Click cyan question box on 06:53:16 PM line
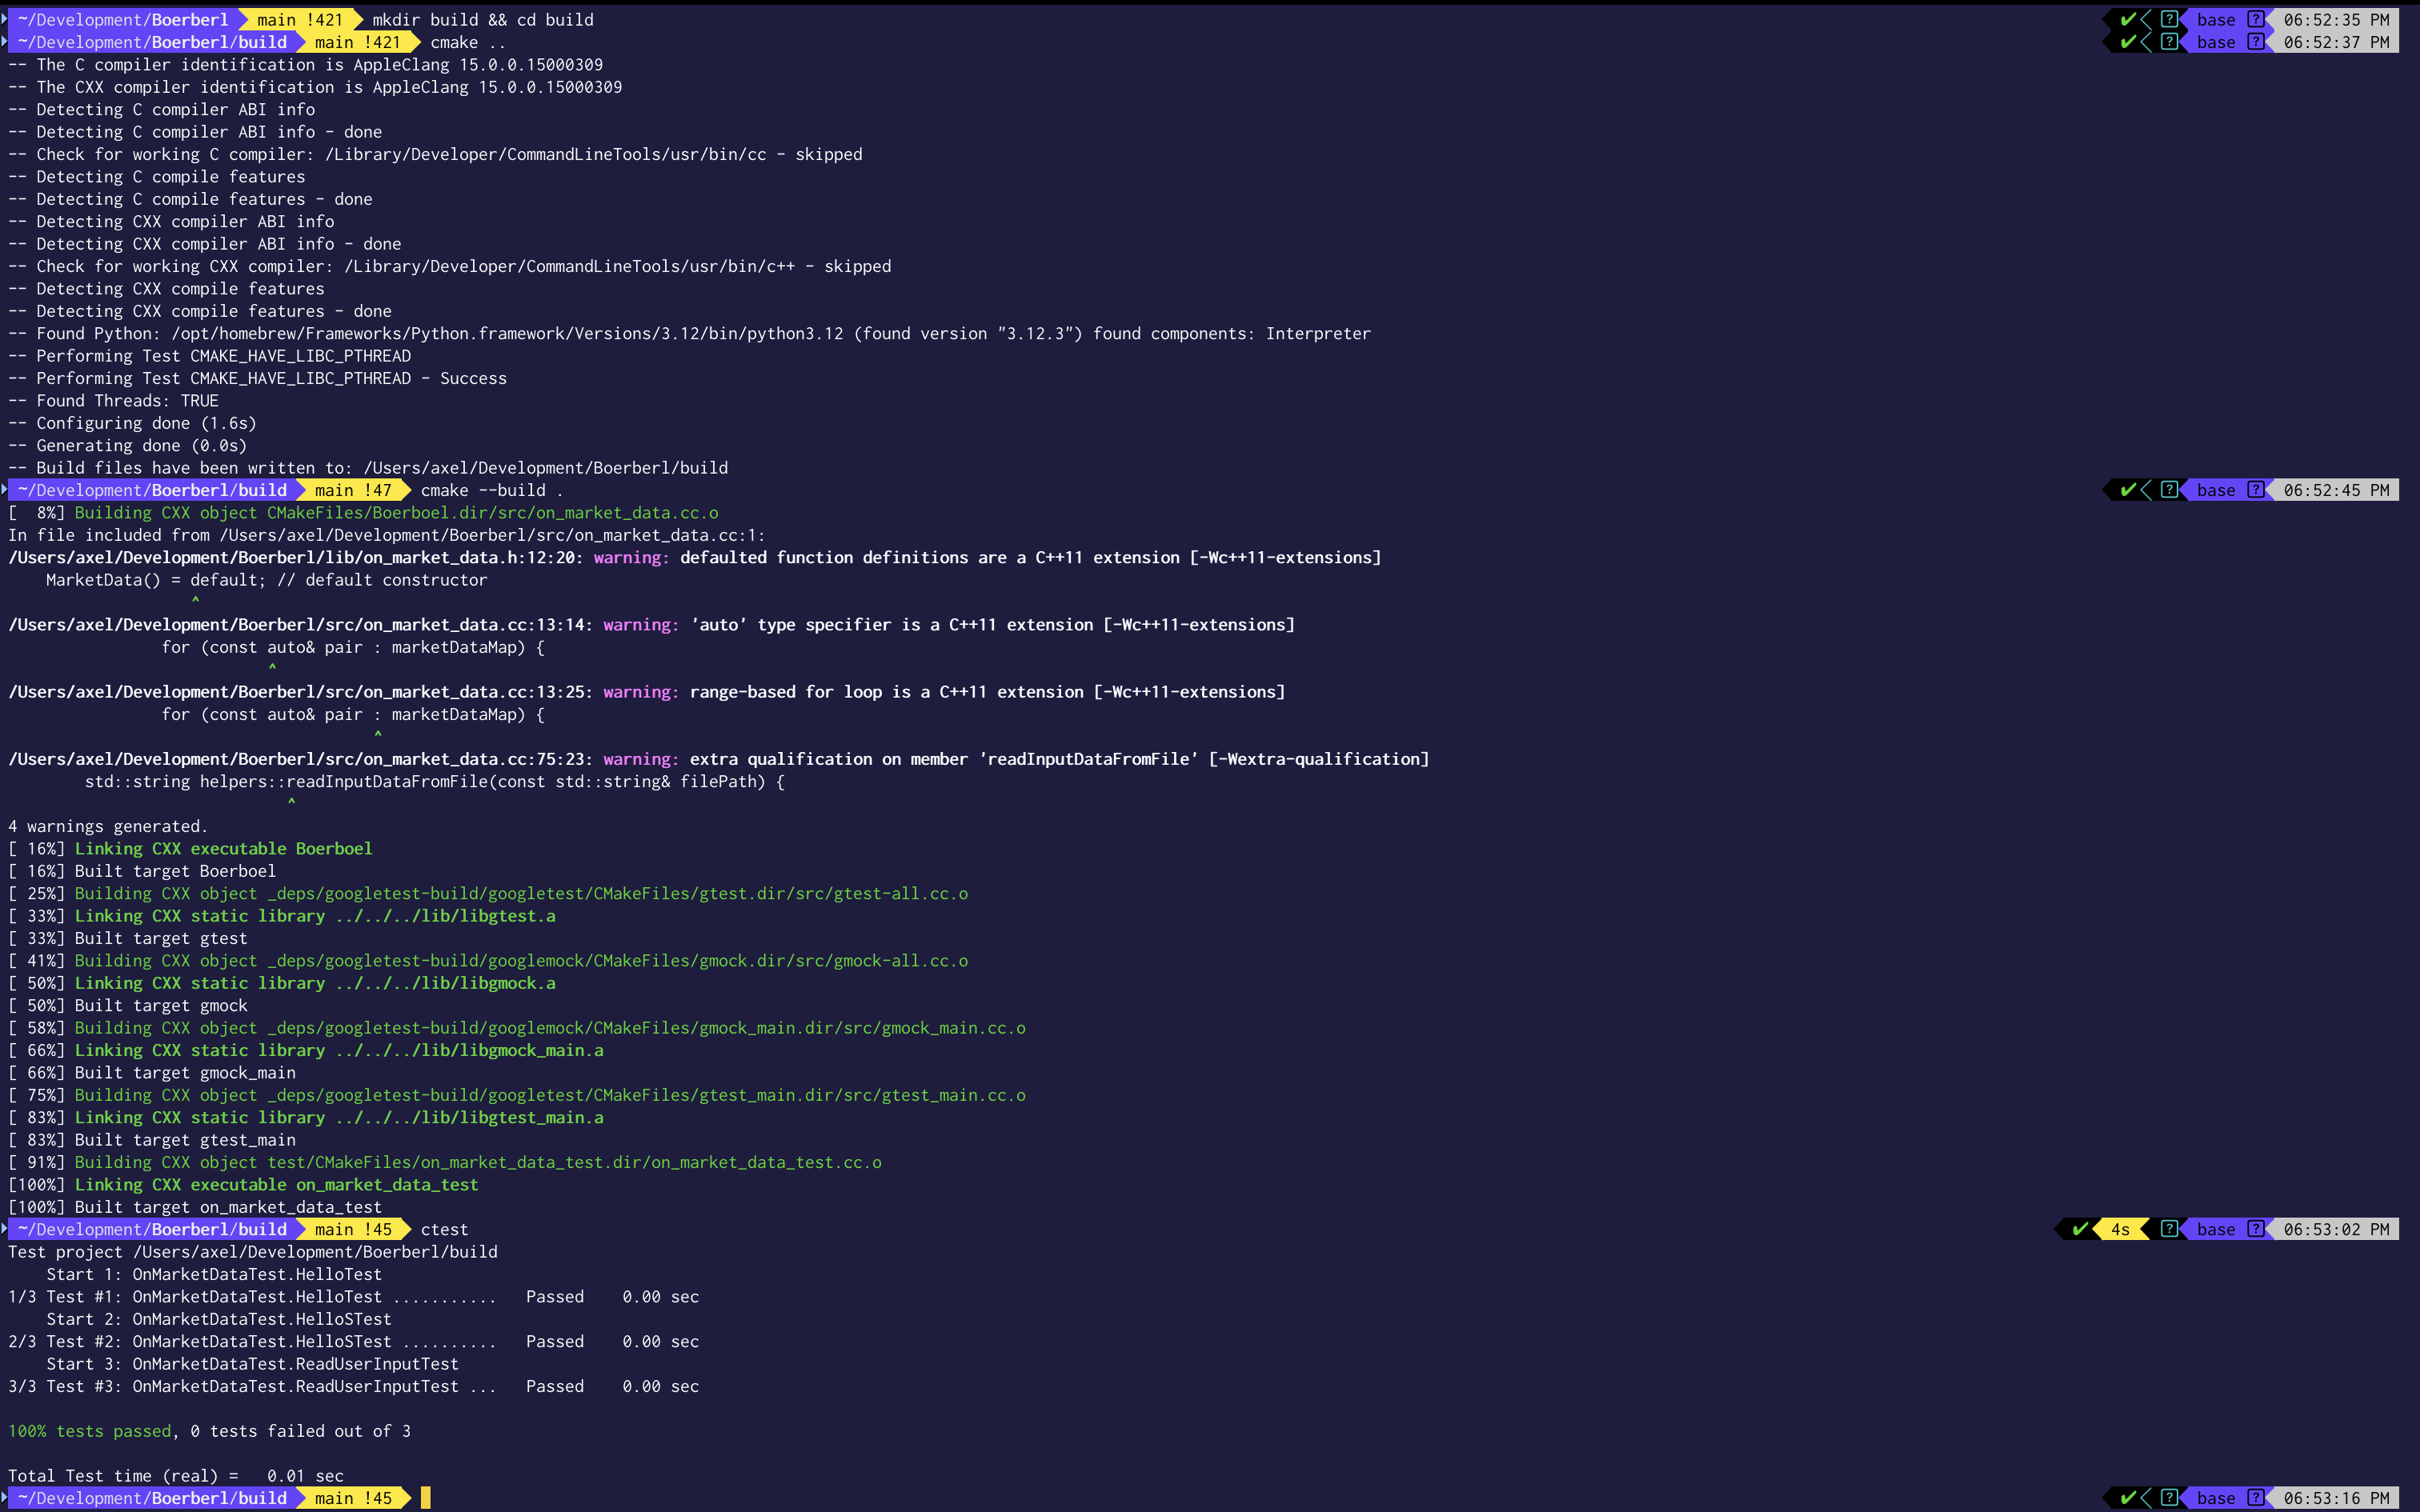The width and height of the screenshot is (2420, 1512). coord(2169,1498)
